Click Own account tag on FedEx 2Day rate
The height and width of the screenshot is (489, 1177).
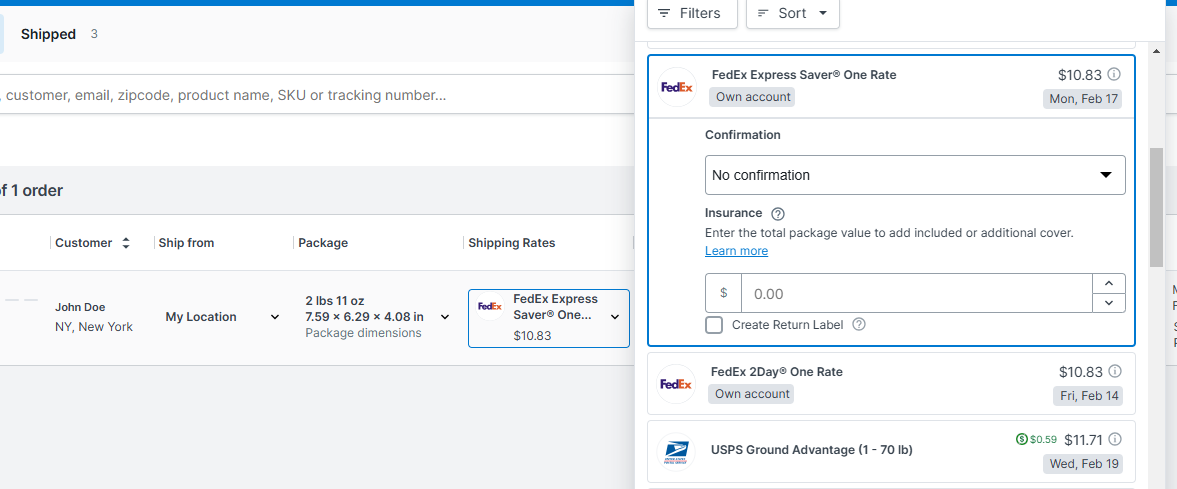[752, 394]
